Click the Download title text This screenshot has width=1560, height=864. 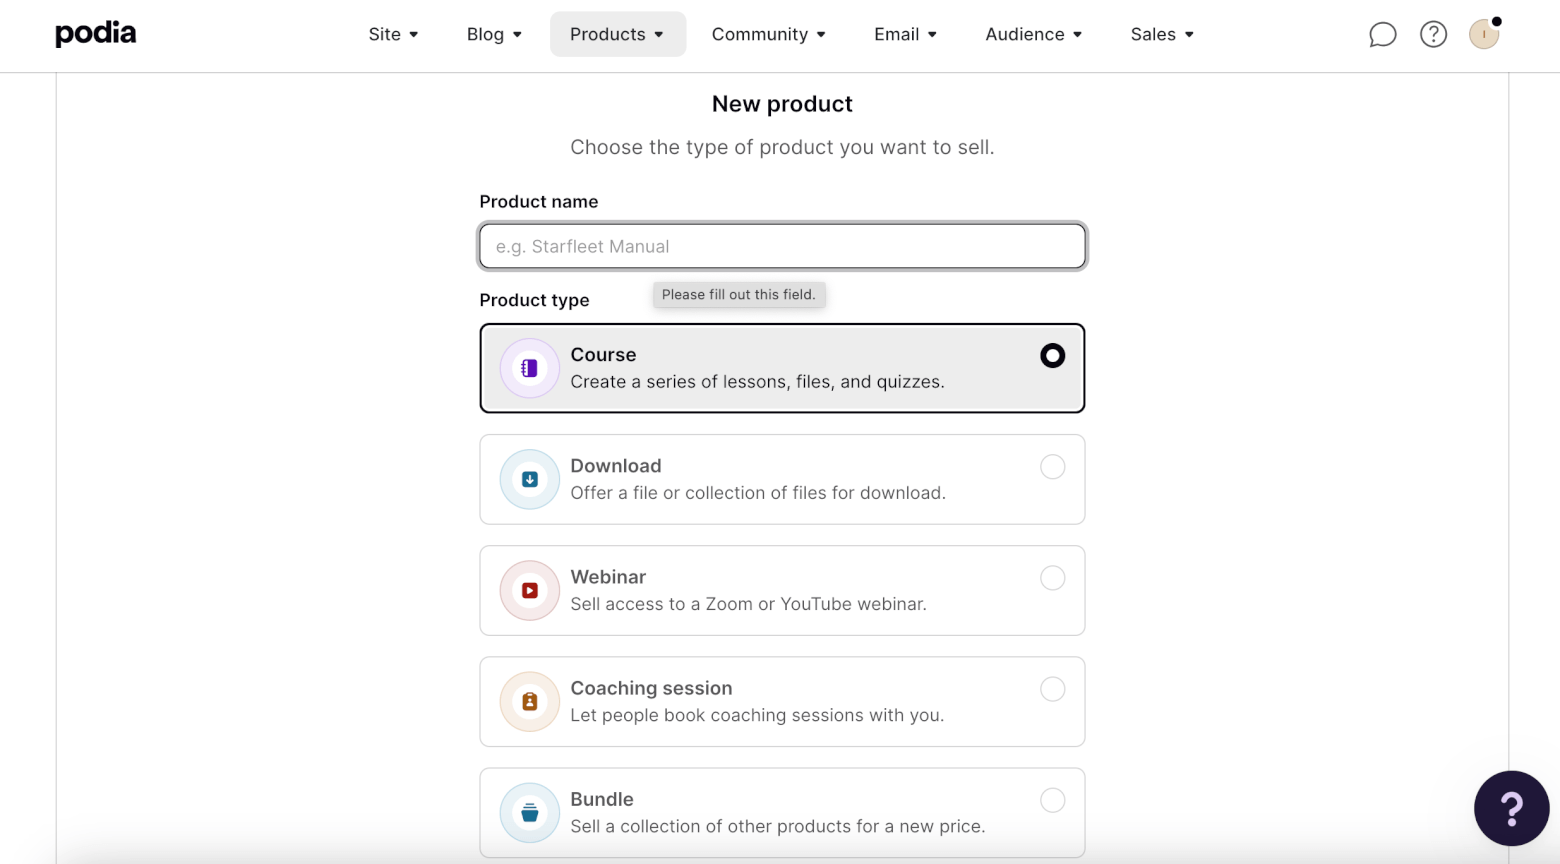click(x=616, y=466)
